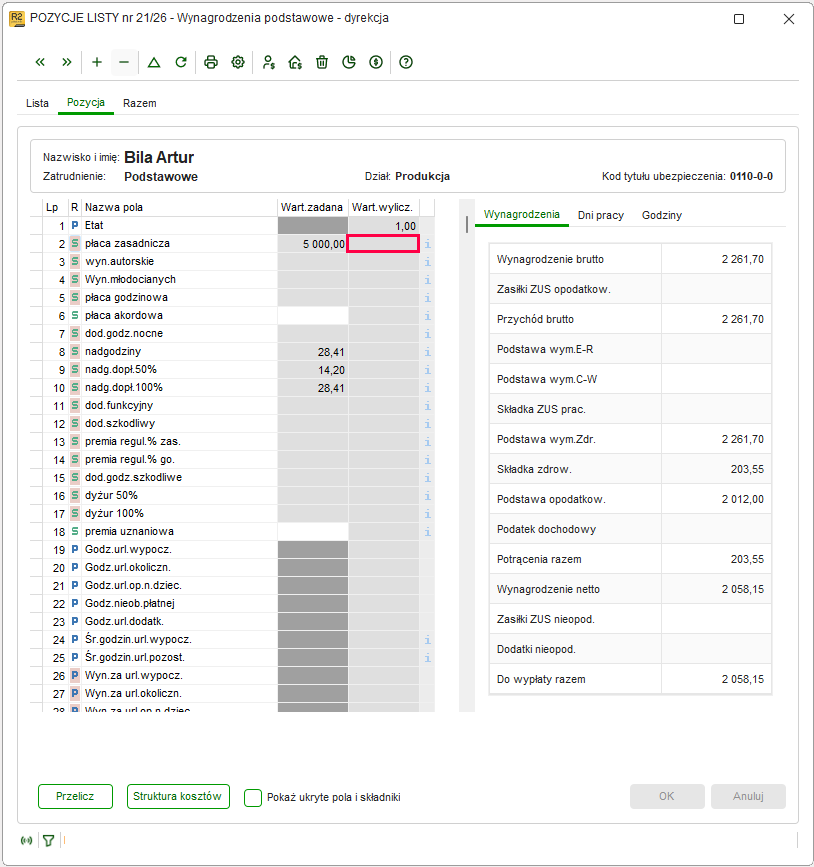Image resolution: width=814 pixels, height=867 pixels.
Task: Switch to the Dni pracy tab
Action: tap(601, 215)
